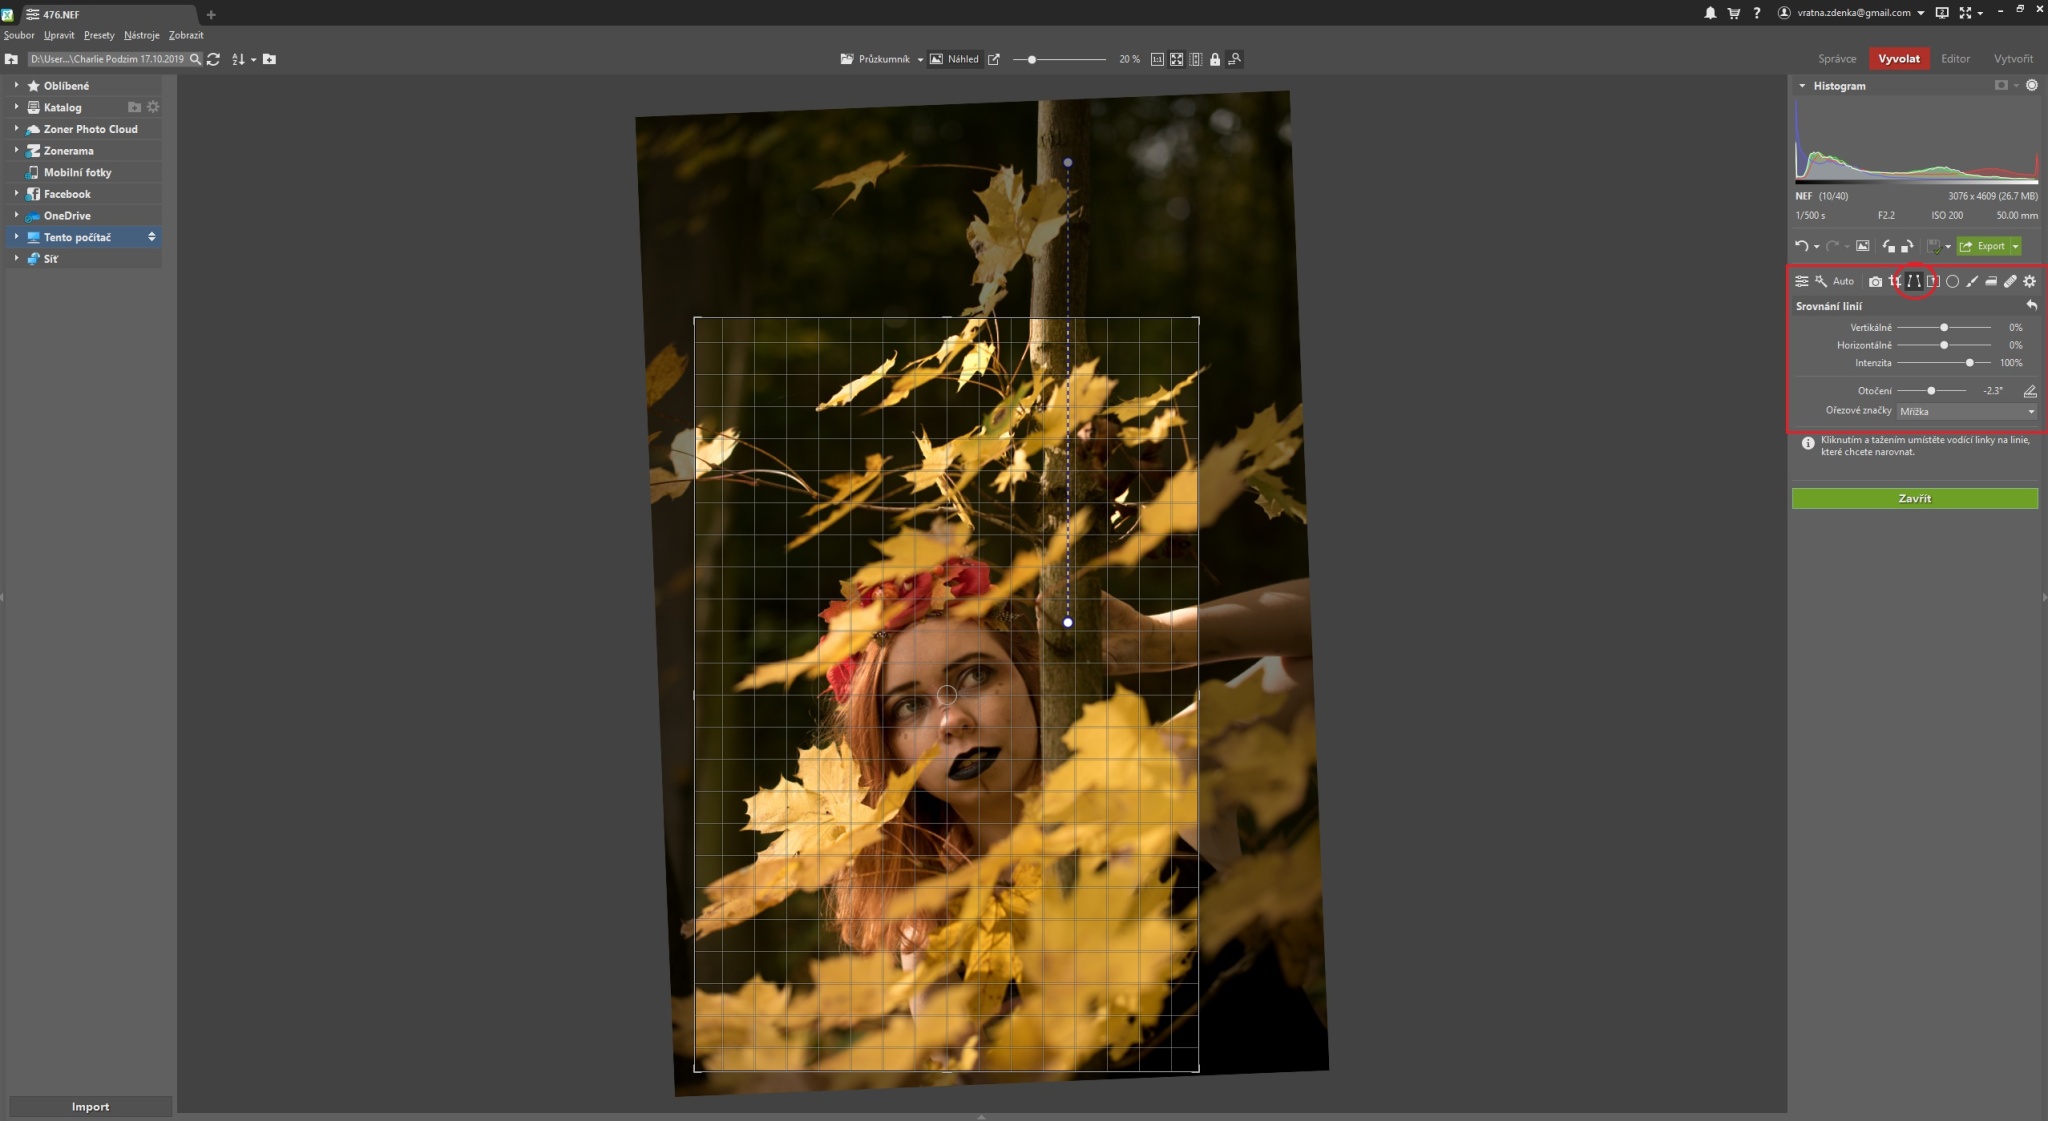Screen dimensions: 2048x1121
Task: Select Facebook in the navigator
Action: pos(67,194)
